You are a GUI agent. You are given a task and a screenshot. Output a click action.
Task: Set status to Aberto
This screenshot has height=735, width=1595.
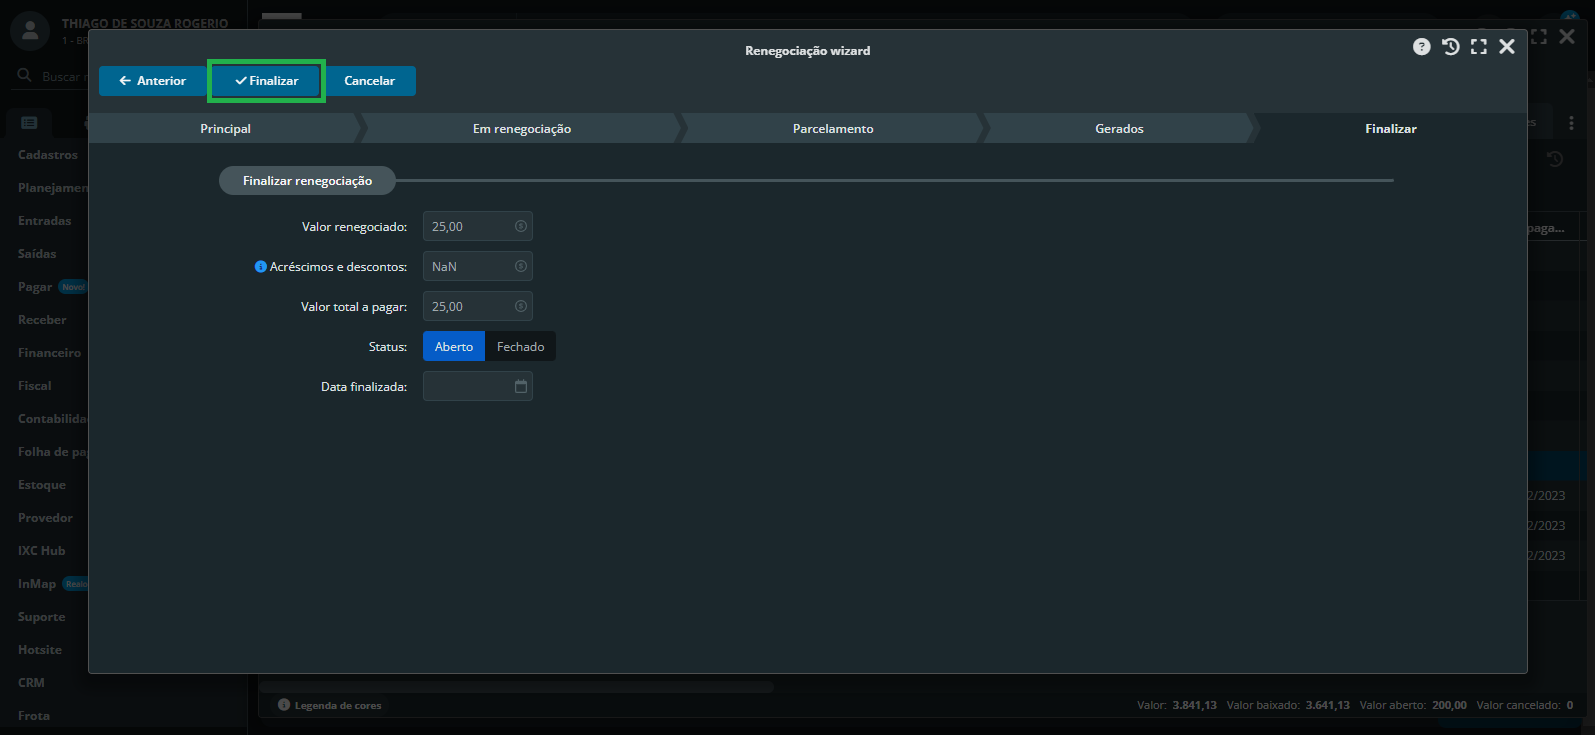click(454, 347)
